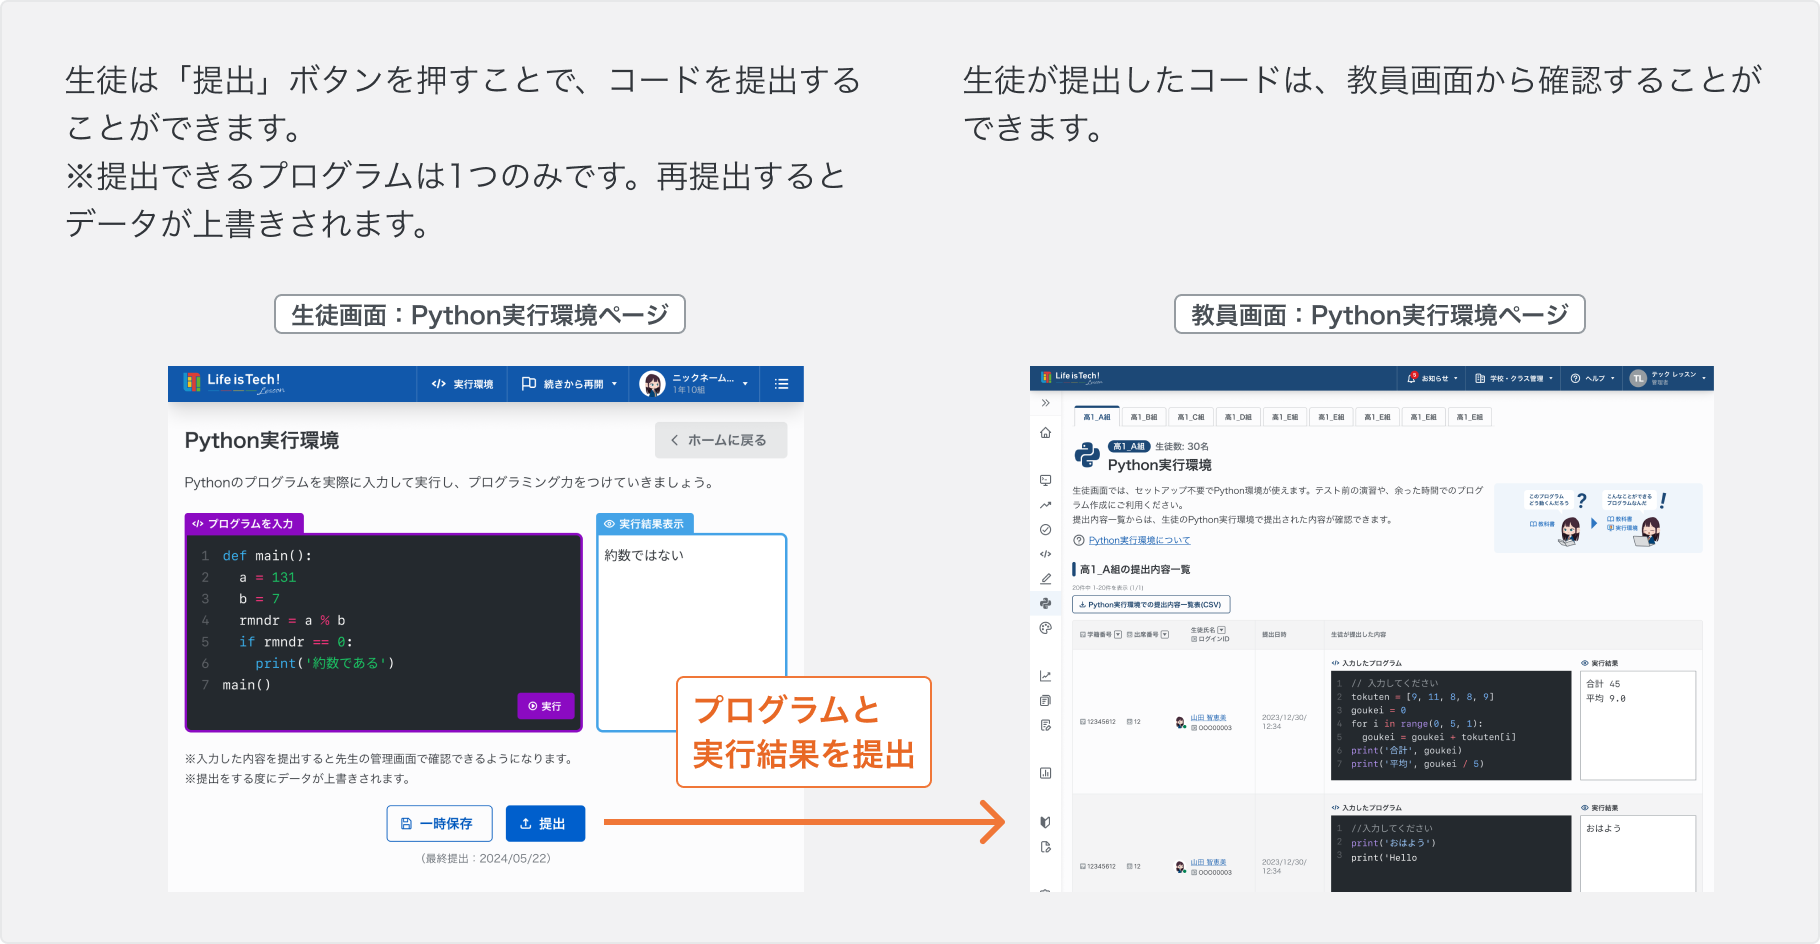Click eye icon beside first row 実行結果
Viewport: 1820px width, 944px height.
pyautogui.click(x=1585, y=663)
